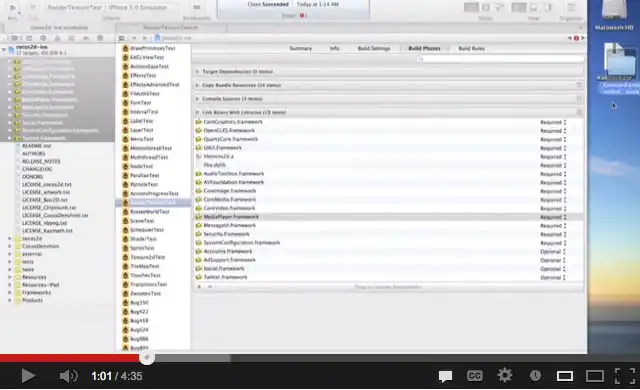Show the breakpoint navigator
Screen dimensions: 640x390
click(x=86, y=38)
